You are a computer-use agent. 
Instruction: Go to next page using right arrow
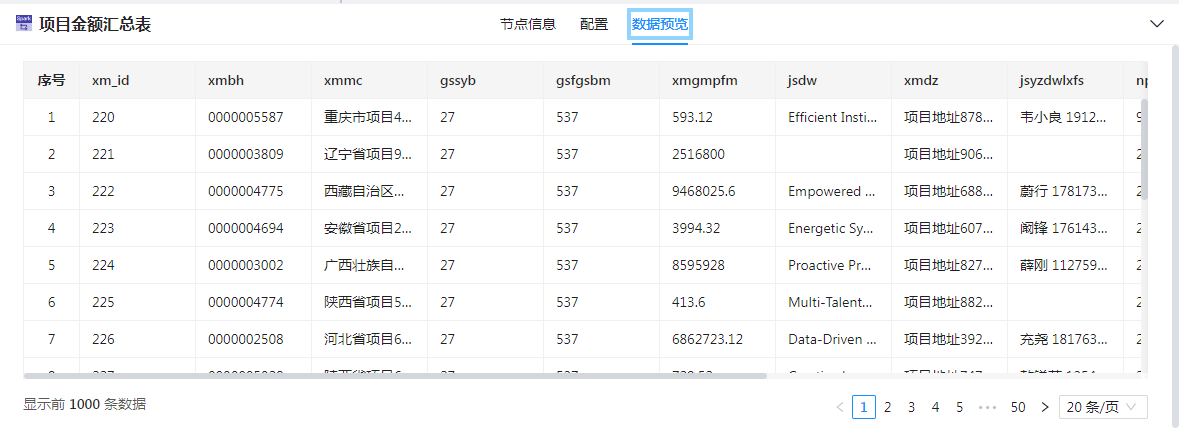[x=1045, y=407]
